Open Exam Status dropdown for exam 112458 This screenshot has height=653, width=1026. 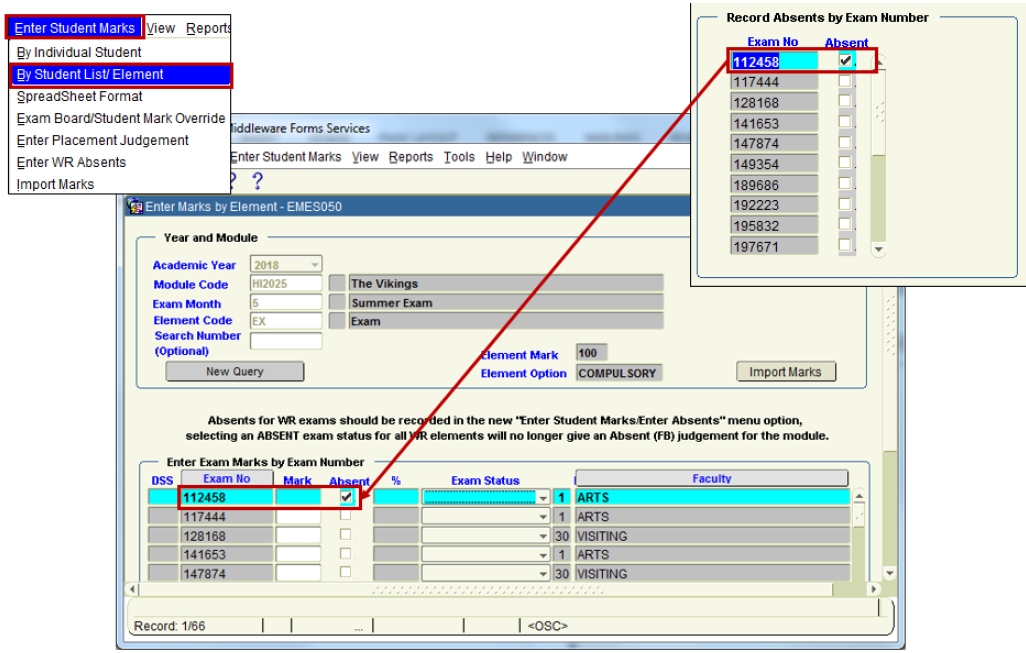(x=543, y=497)
